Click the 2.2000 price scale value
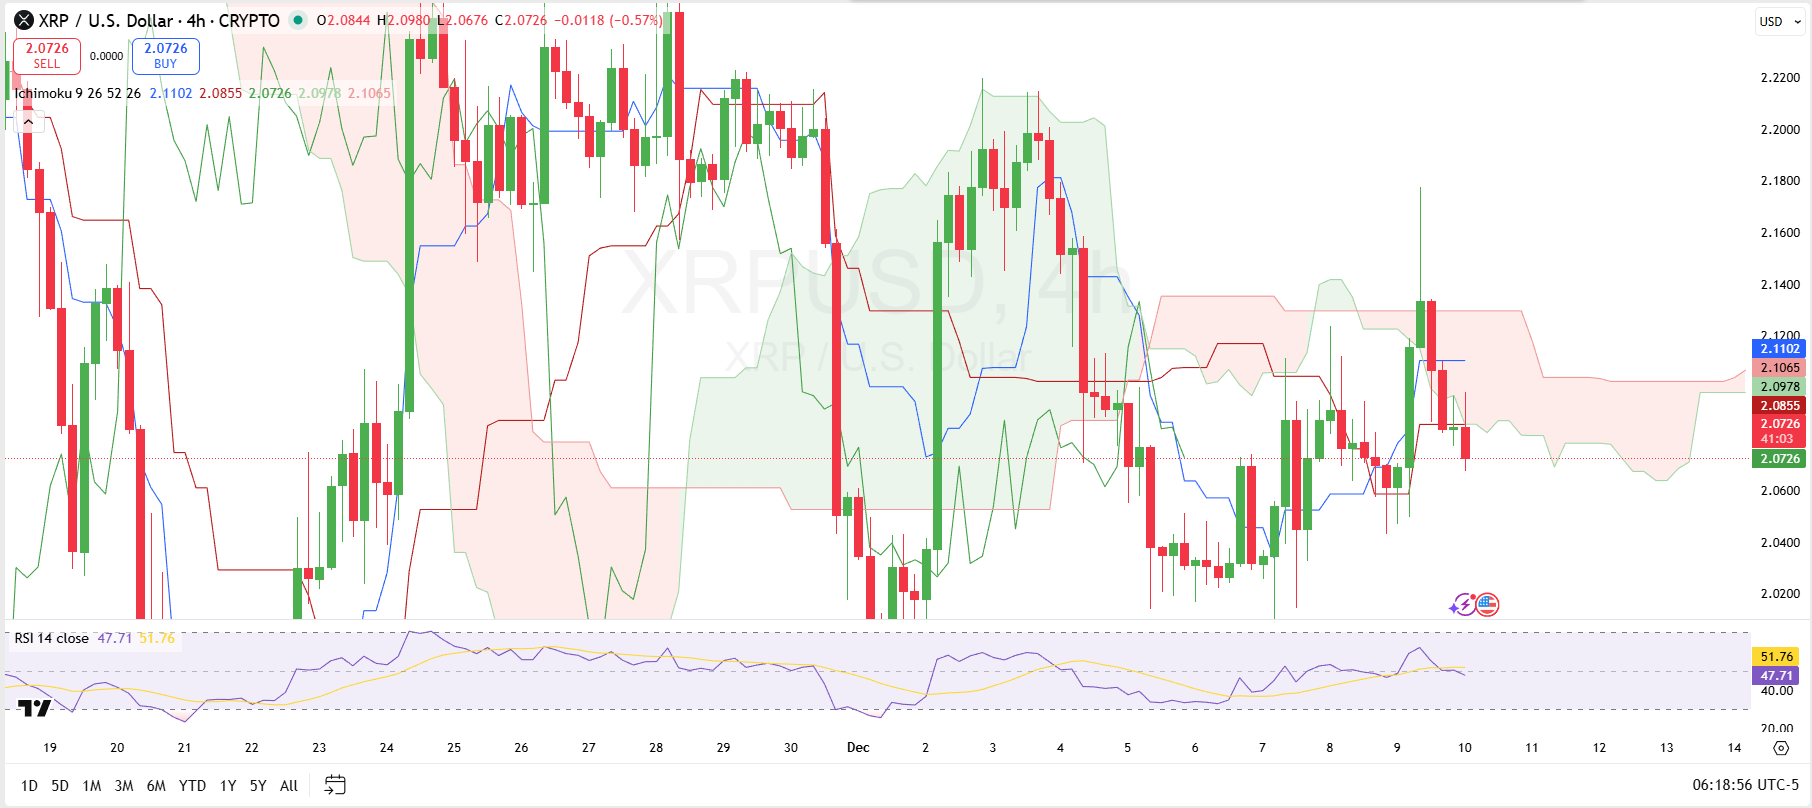 coord(1779,130)
